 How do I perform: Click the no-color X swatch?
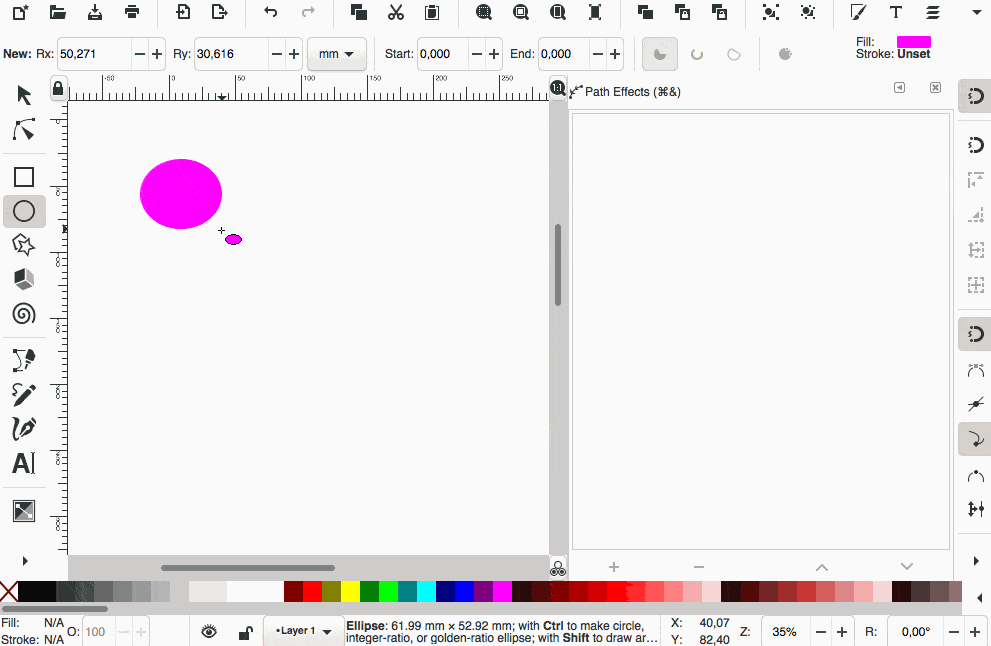point(9,592)
